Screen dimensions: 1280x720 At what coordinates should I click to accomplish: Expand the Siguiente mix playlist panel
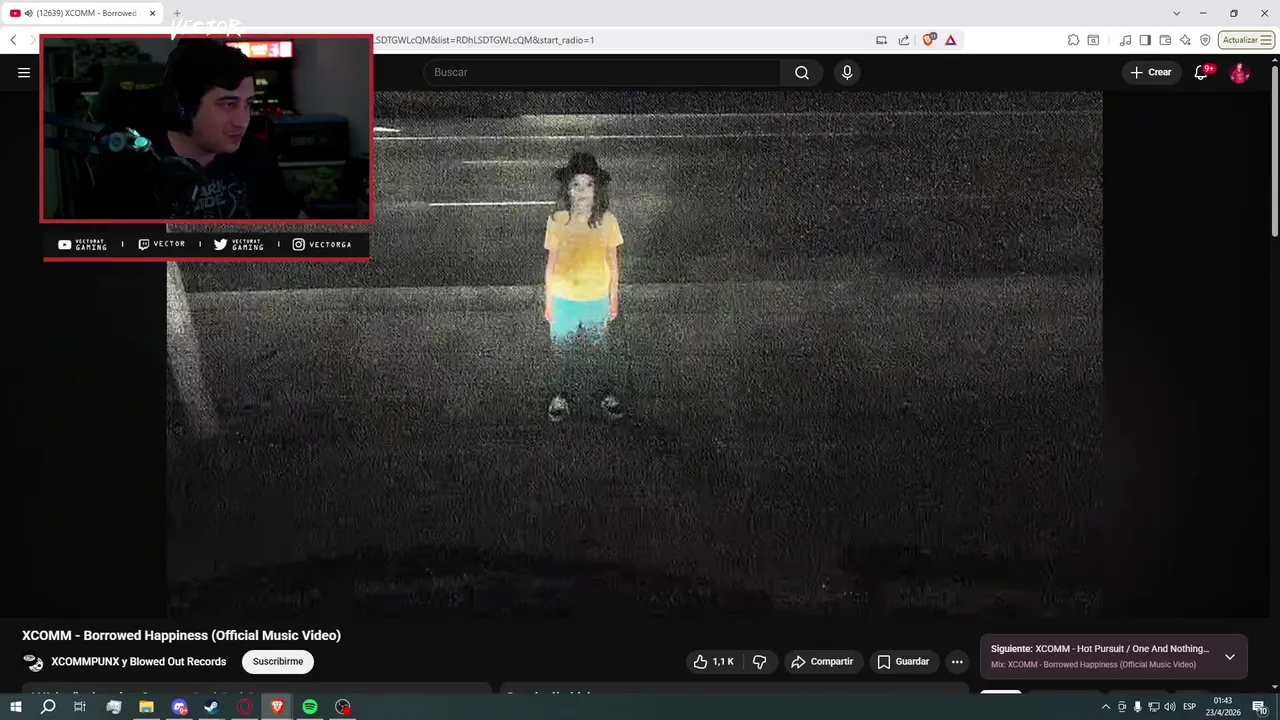(1229, 656)
